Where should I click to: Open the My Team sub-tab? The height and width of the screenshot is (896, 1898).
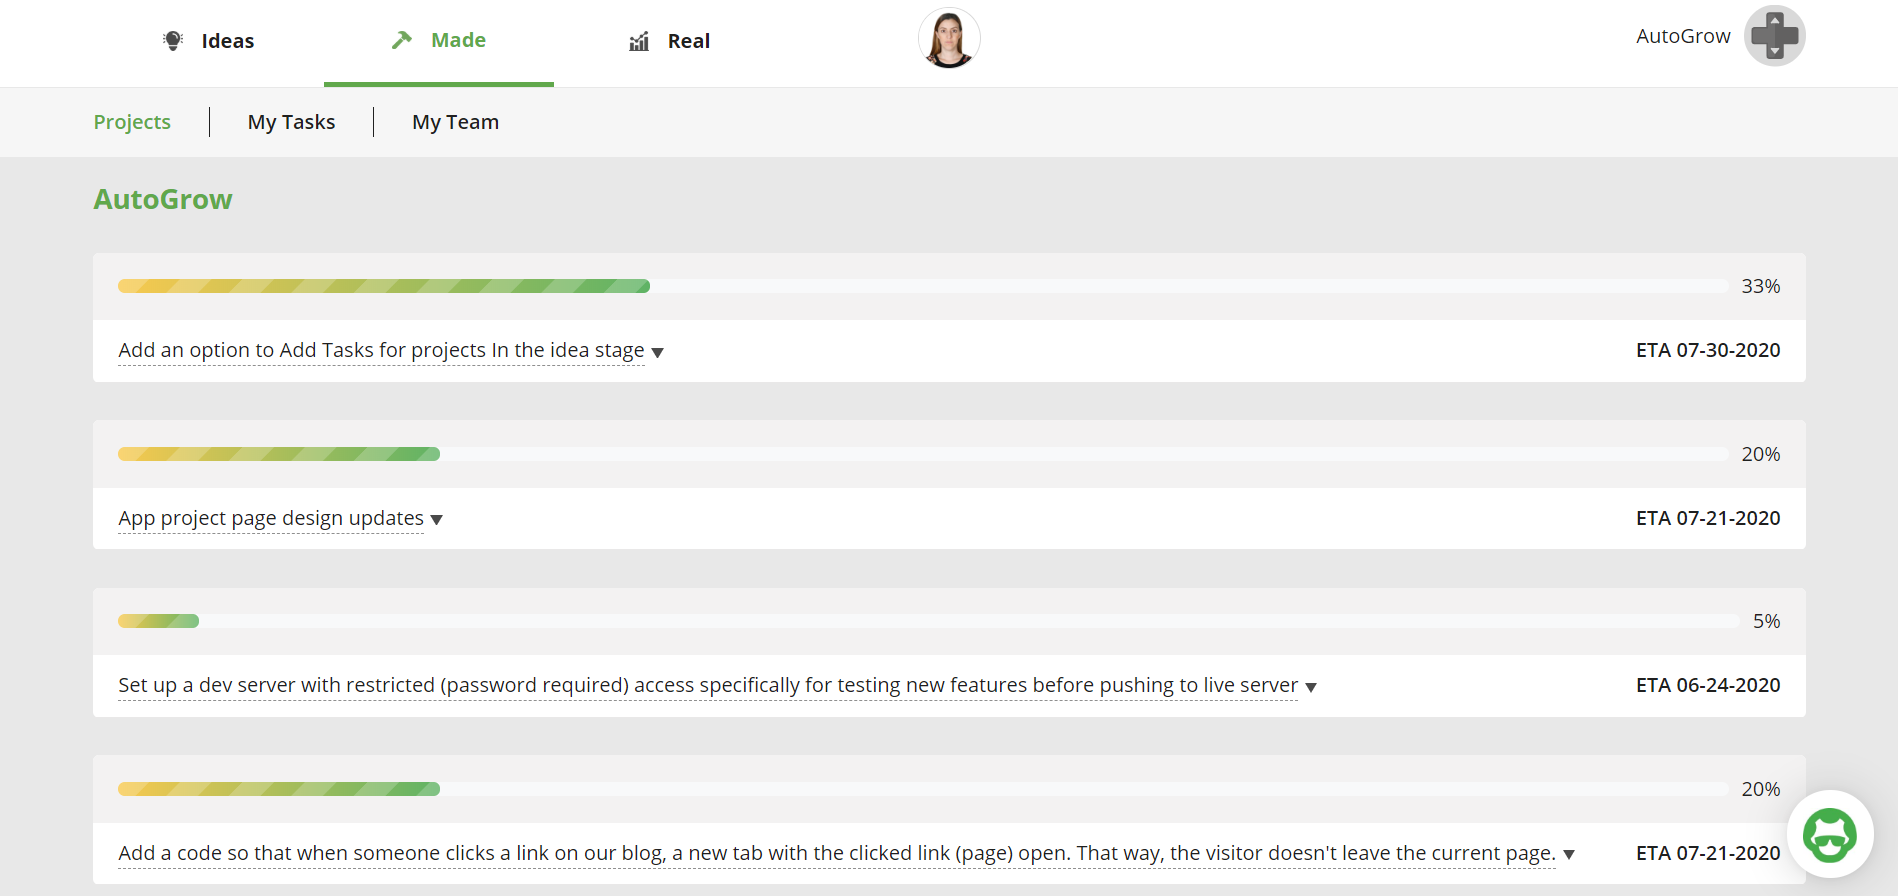pos(455,122)
